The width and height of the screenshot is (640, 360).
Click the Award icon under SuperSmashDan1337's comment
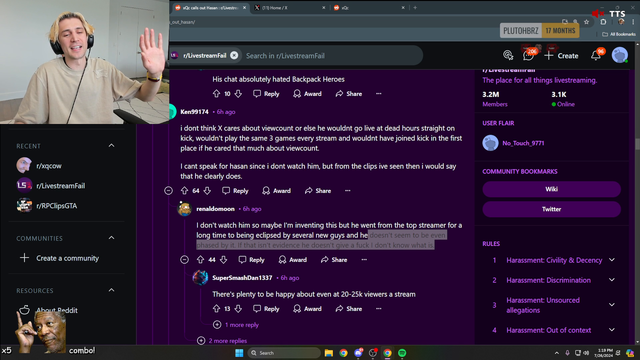307,309
